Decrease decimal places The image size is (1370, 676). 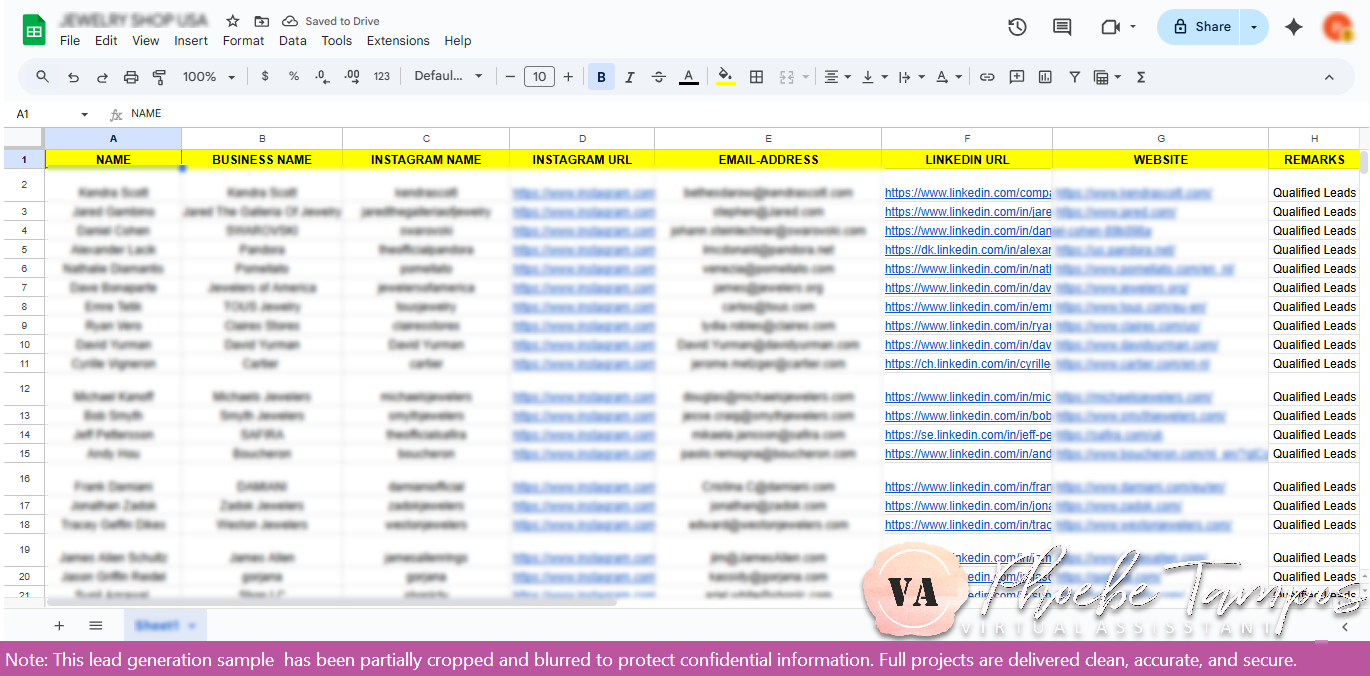point(321,76)
